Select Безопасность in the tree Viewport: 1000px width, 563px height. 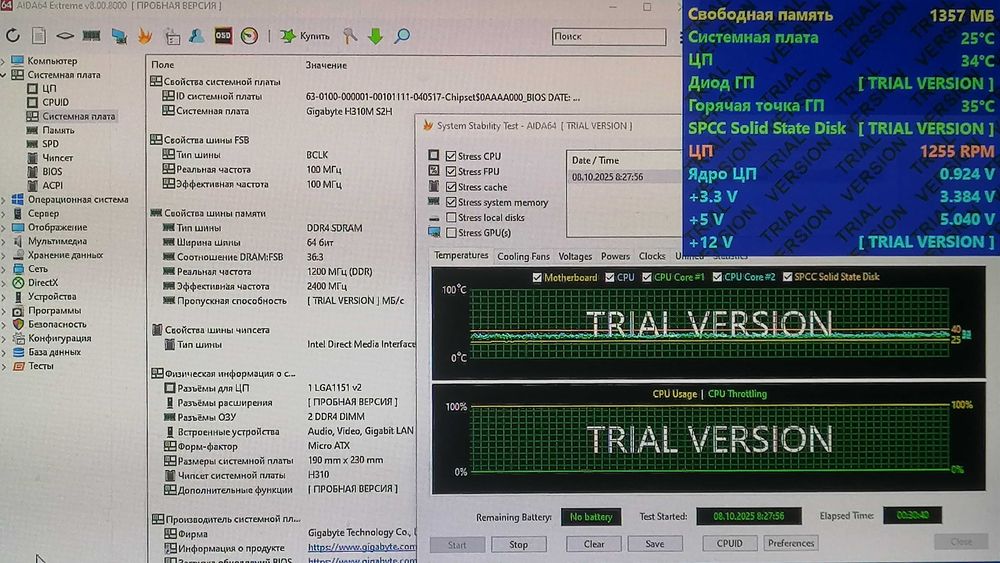[57, 325]
